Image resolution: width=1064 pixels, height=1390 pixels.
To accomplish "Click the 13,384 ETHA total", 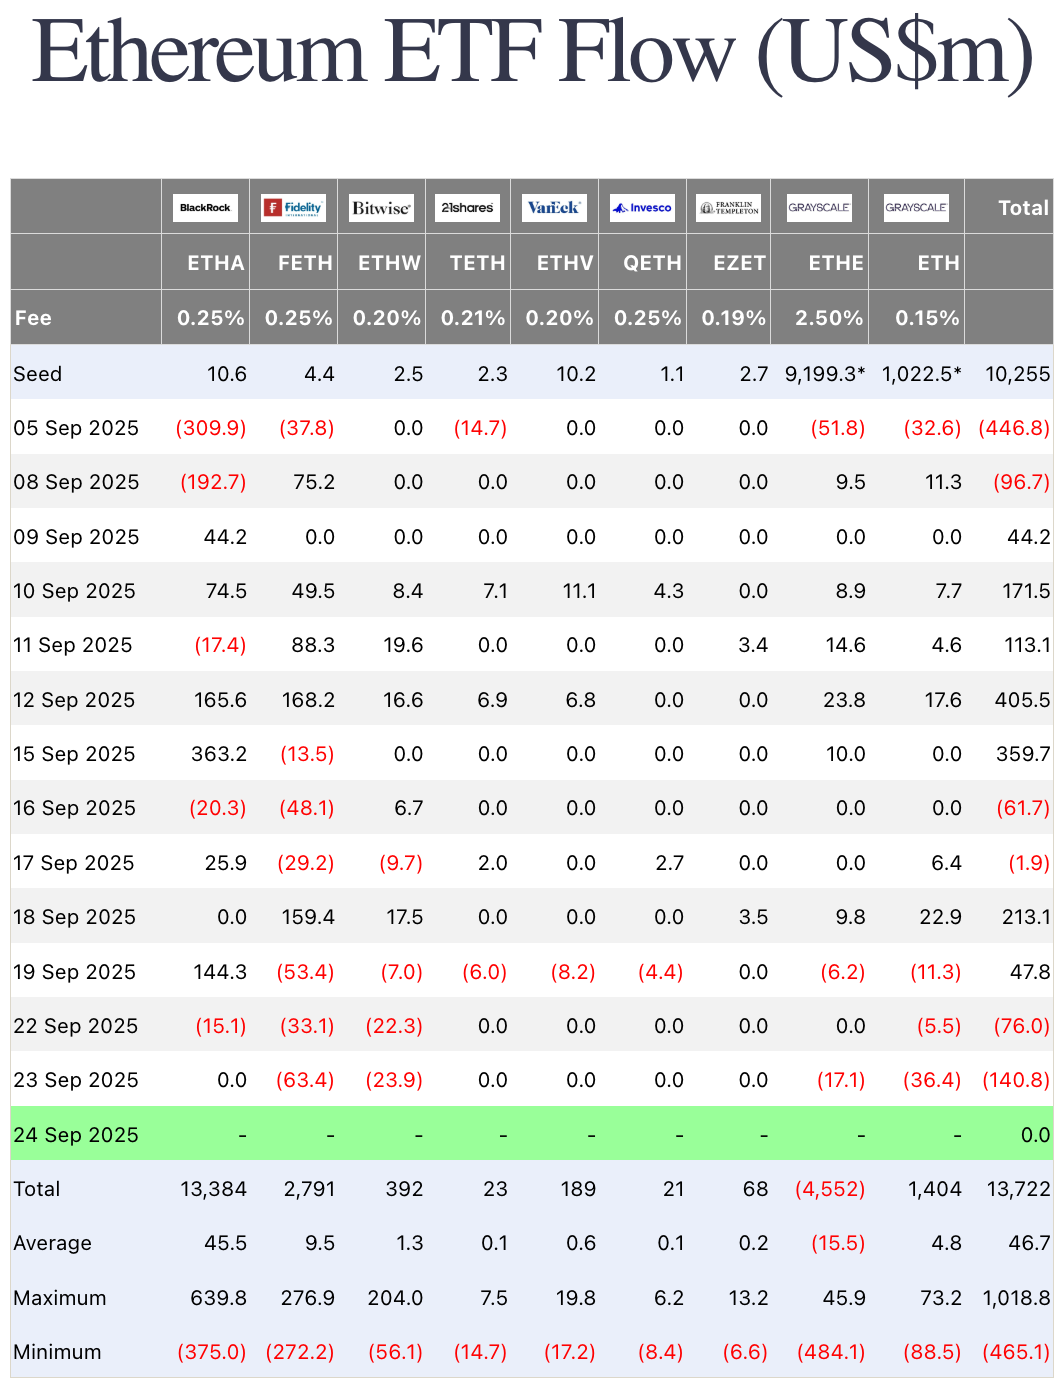I will point(214,1189).
